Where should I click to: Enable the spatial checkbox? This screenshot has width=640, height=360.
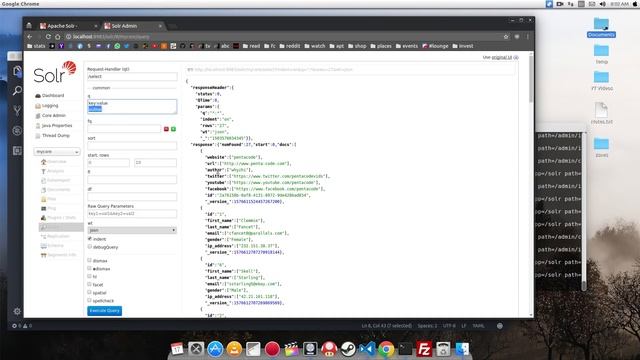coord(89,292)
